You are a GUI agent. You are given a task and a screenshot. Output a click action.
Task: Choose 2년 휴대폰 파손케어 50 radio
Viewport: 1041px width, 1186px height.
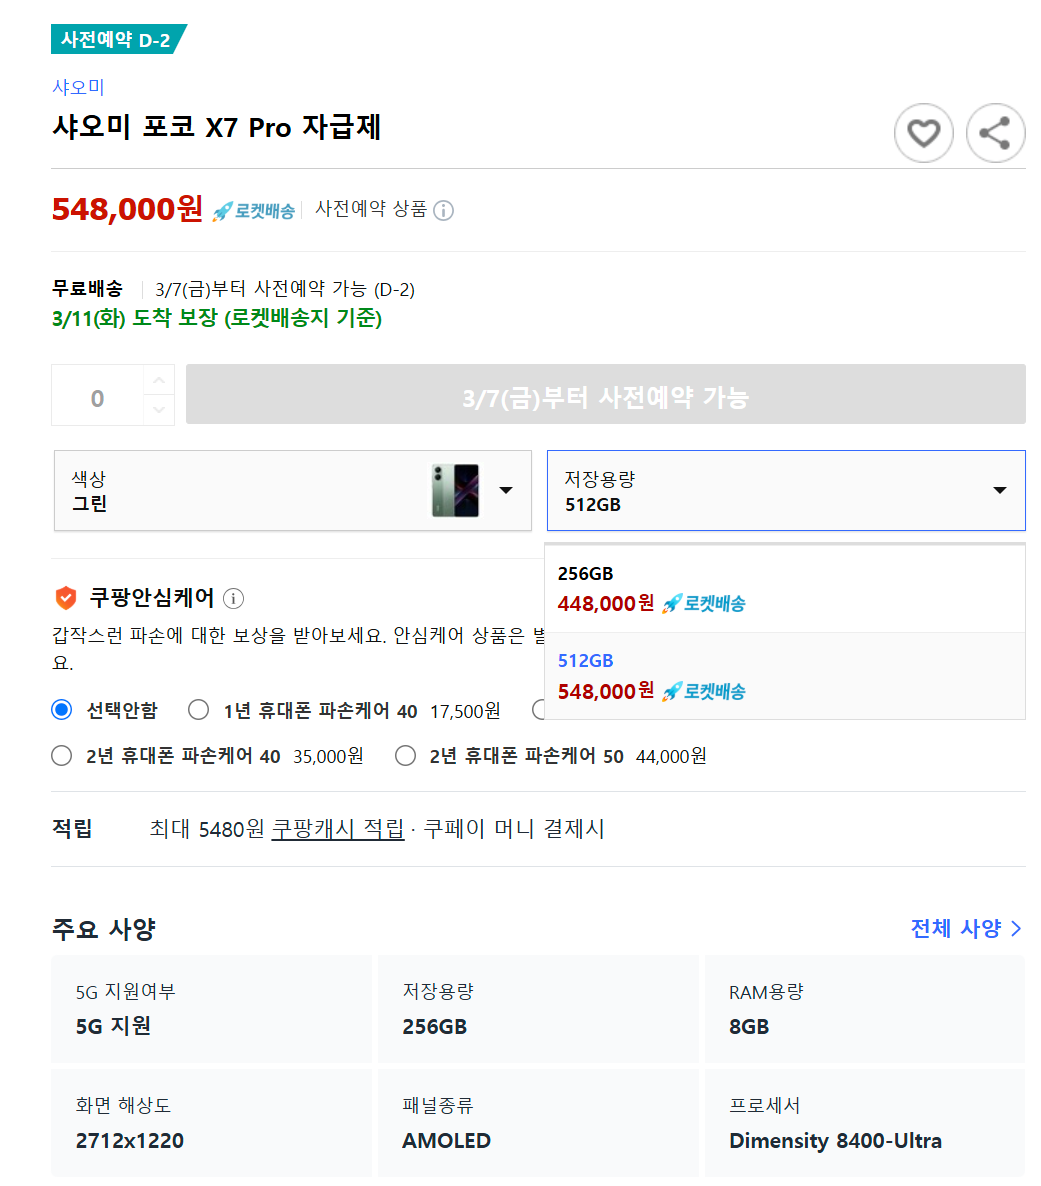click(406, 756)
